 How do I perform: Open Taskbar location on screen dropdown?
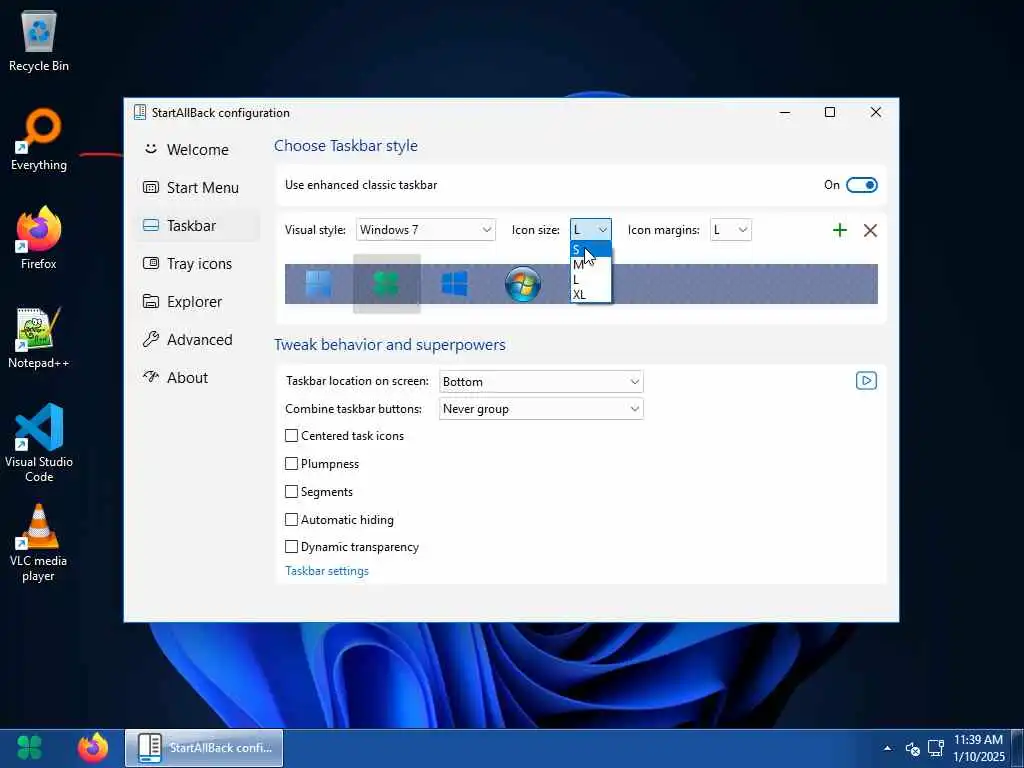[541, 382]
